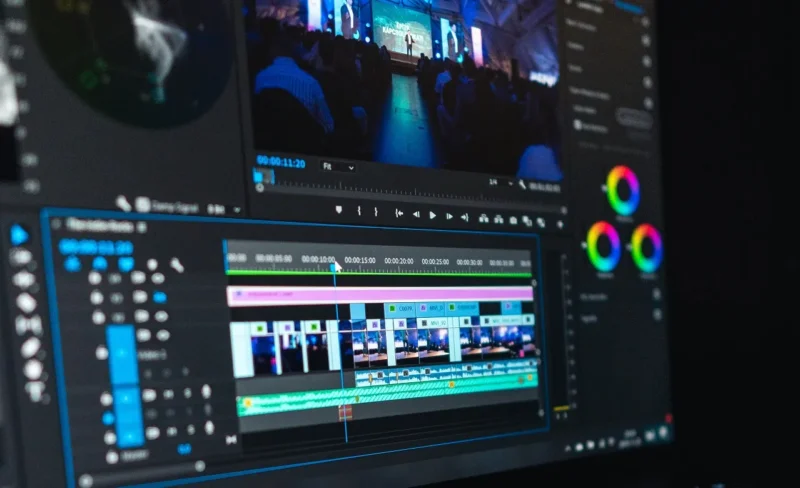Image resolution: width=800 pixels, height=488 pixels.
Task: Click the timeline ruler at 00:00:20:00
Action: (x=398, y=261)
